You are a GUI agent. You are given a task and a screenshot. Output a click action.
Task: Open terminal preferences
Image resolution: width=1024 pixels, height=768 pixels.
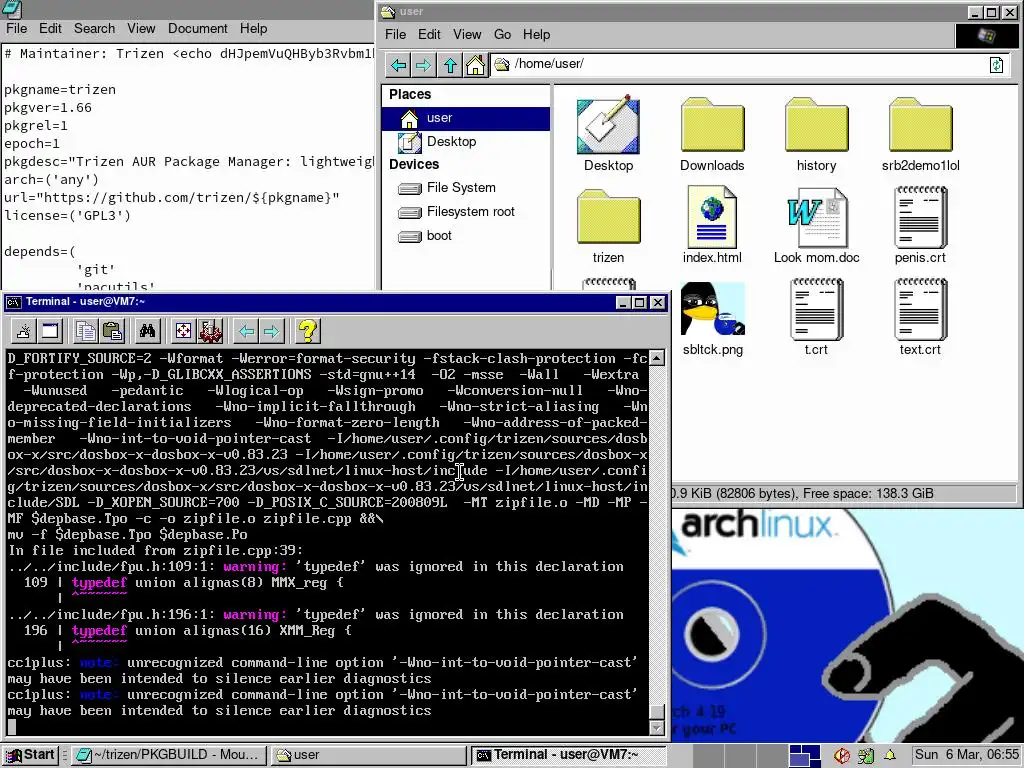[x=210, y=331]
